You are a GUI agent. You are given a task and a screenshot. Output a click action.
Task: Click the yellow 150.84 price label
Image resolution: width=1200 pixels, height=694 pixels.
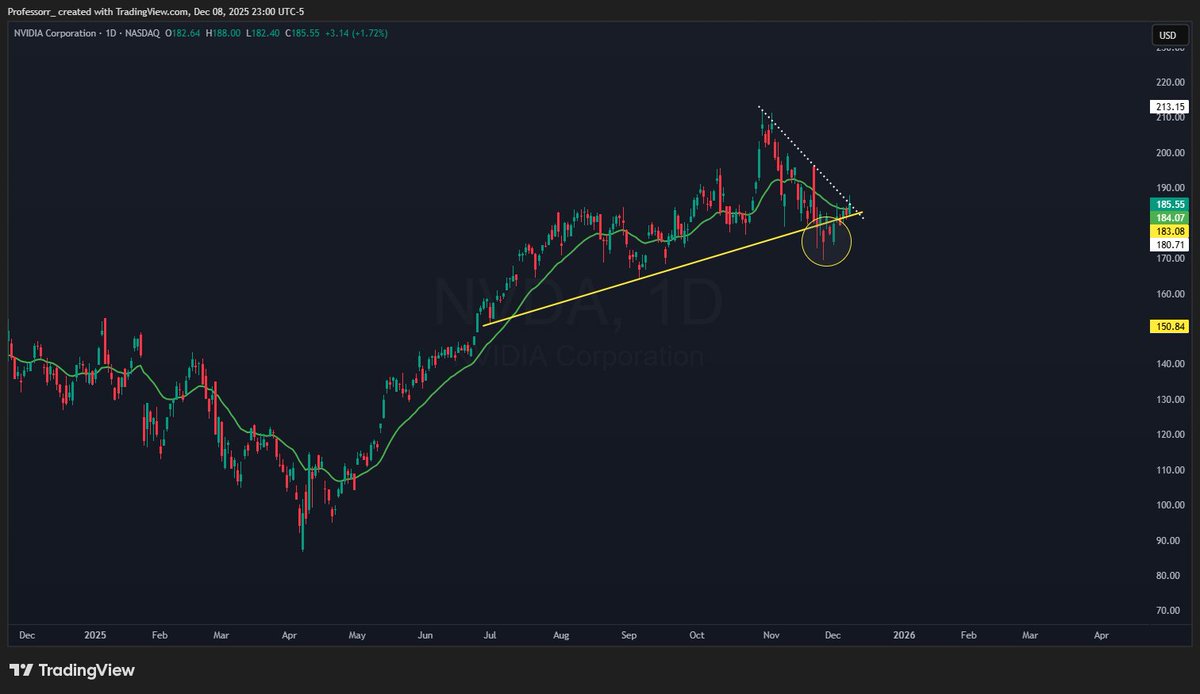pyautogui.click(x=1169, y=326)
